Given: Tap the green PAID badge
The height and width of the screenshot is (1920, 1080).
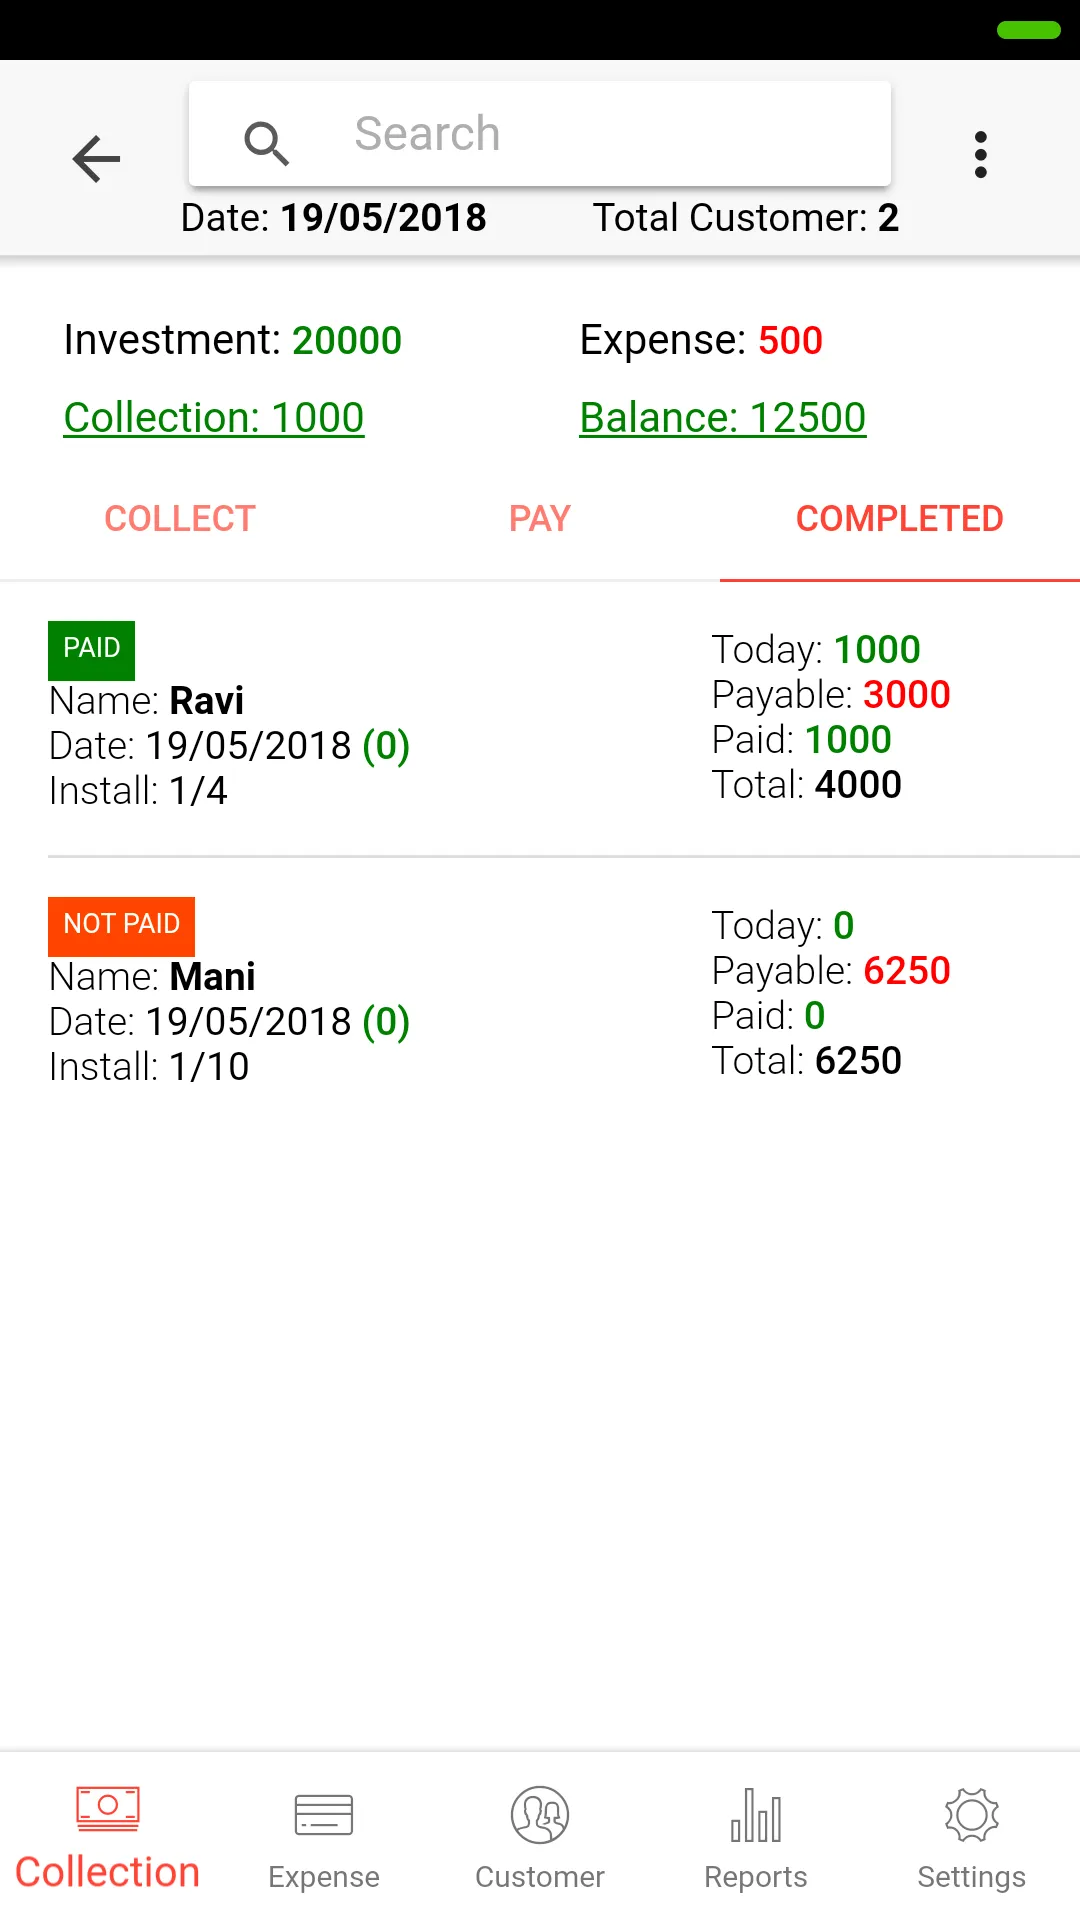Looking at the screenshot, I should pos(91,650).
